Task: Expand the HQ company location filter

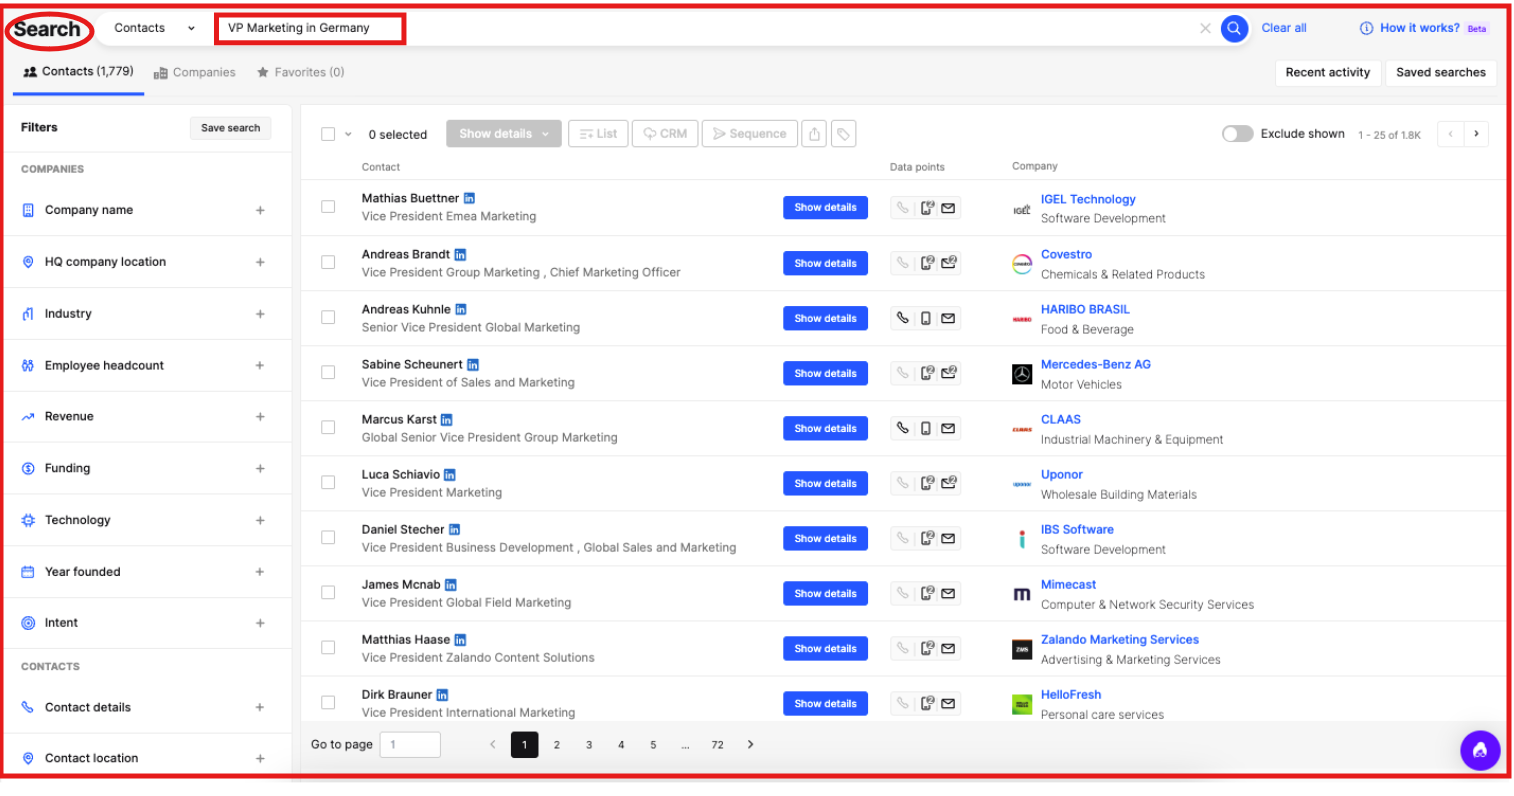Action: pyautogui.click(x=260, y=262)
